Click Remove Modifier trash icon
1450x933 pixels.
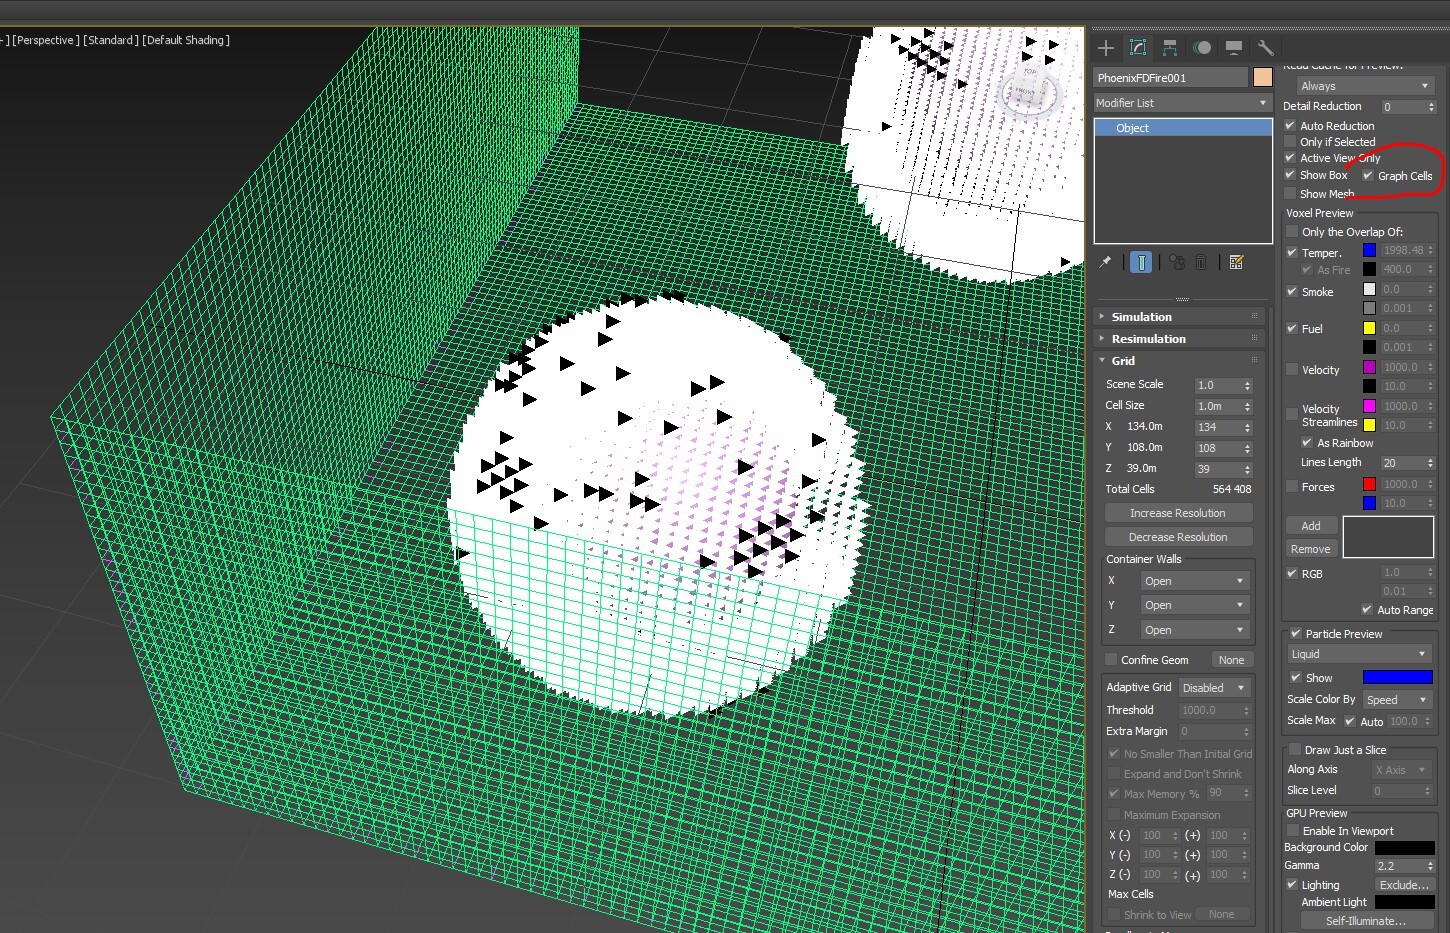pyautogui.click(x=1201, y=262)
